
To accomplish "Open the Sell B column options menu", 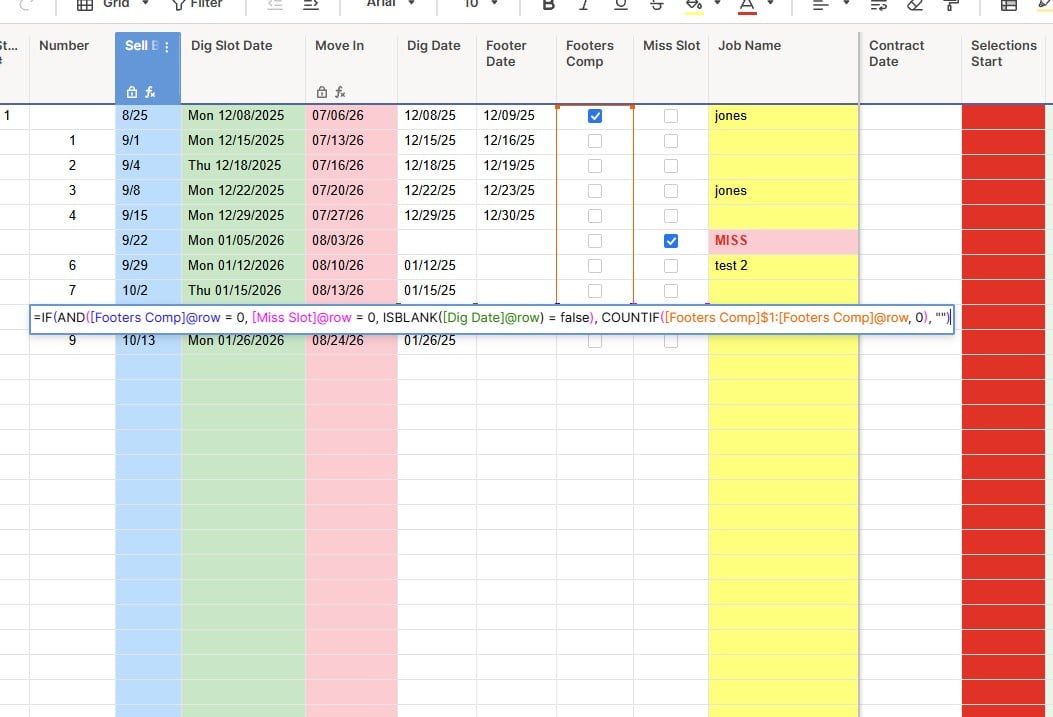I will (167, 47).
